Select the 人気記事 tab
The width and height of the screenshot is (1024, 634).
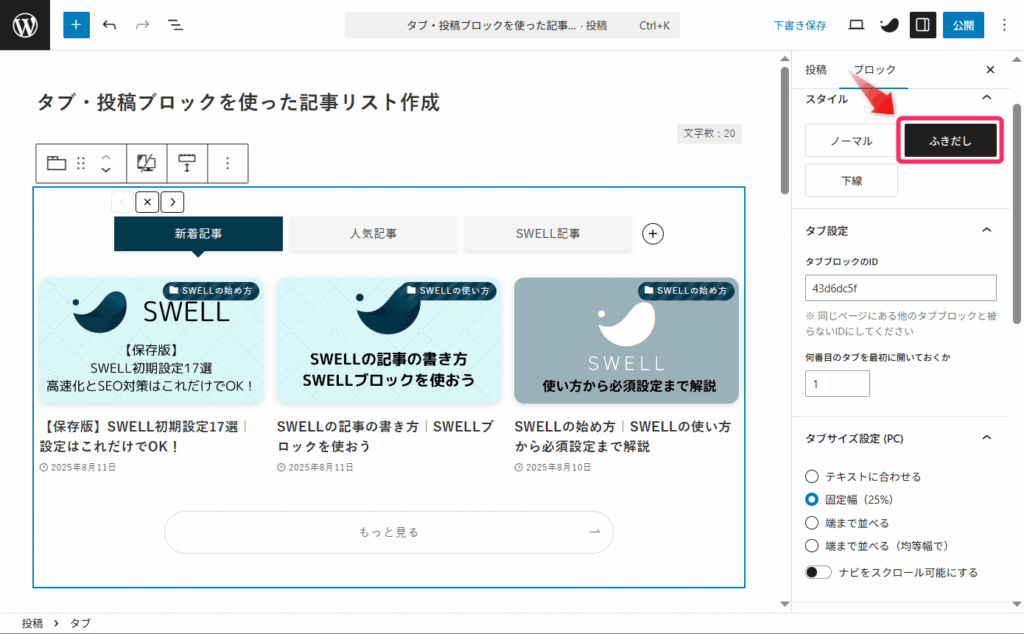[x=373, y=234]
